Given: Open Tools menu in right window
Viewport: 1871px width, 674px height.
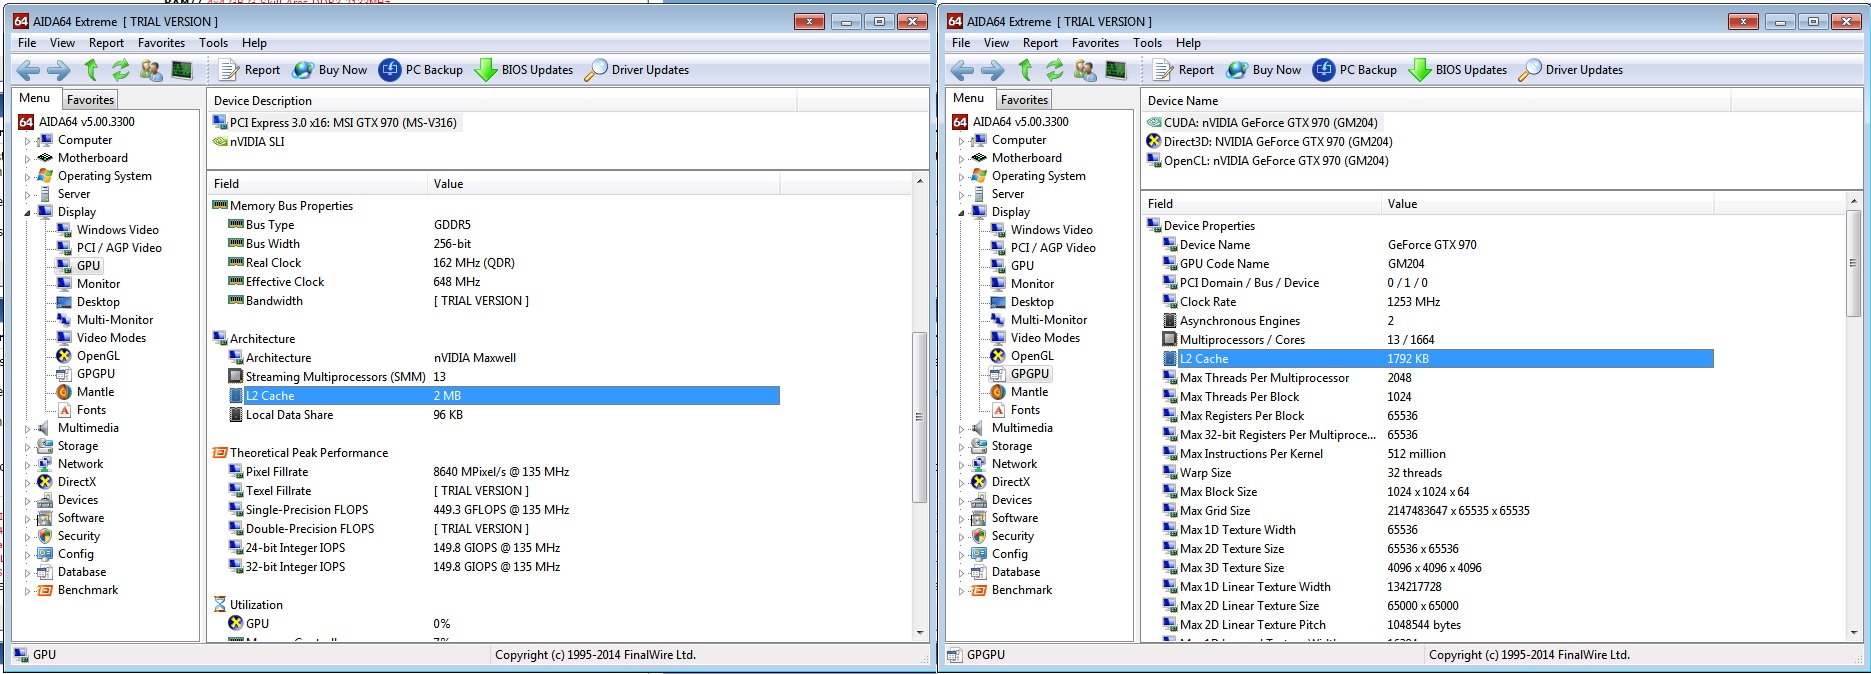Looking at the screenshot, I should pos(1147,43).
